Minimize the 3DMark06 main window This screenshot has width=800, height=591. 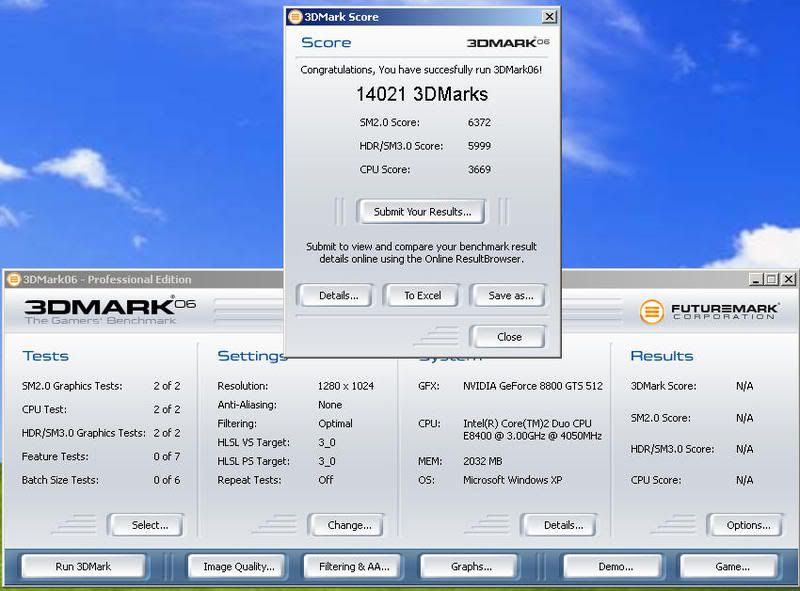coord(756,279)
